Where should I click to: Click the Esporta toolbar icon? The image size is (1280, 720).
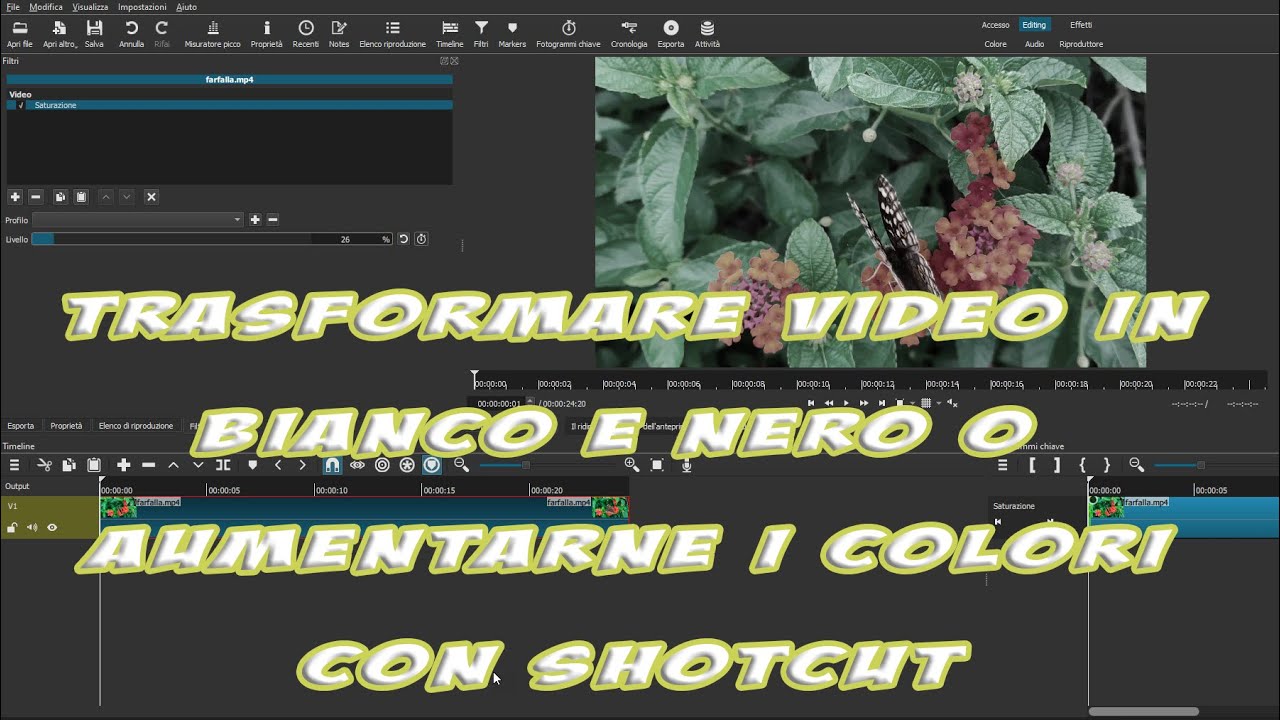[x=671, y=34]
